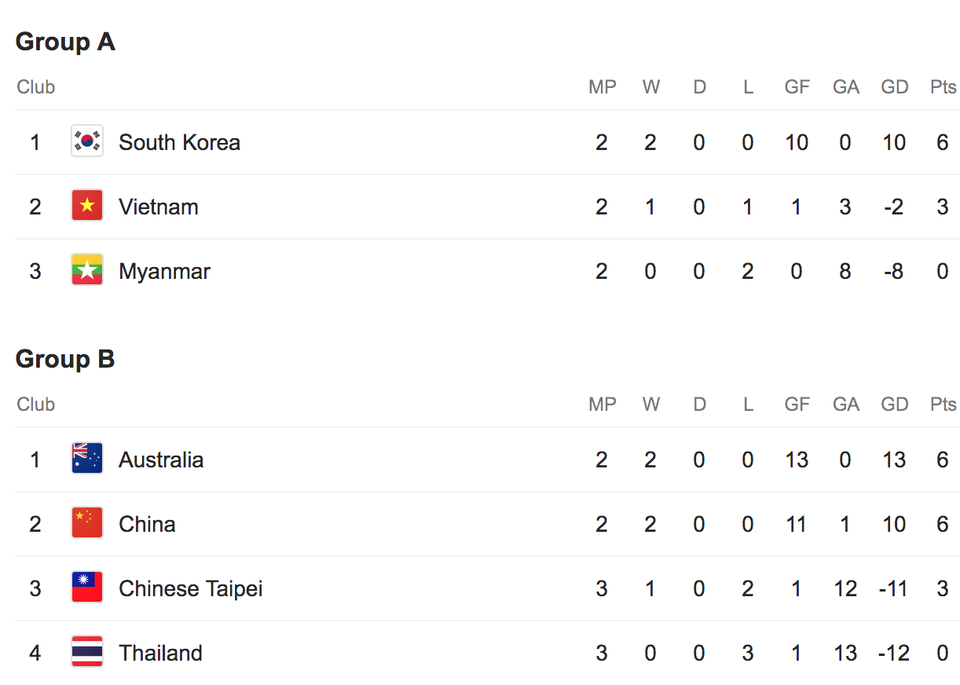
Task: Open the Australia team page
Action: [161, 460]
